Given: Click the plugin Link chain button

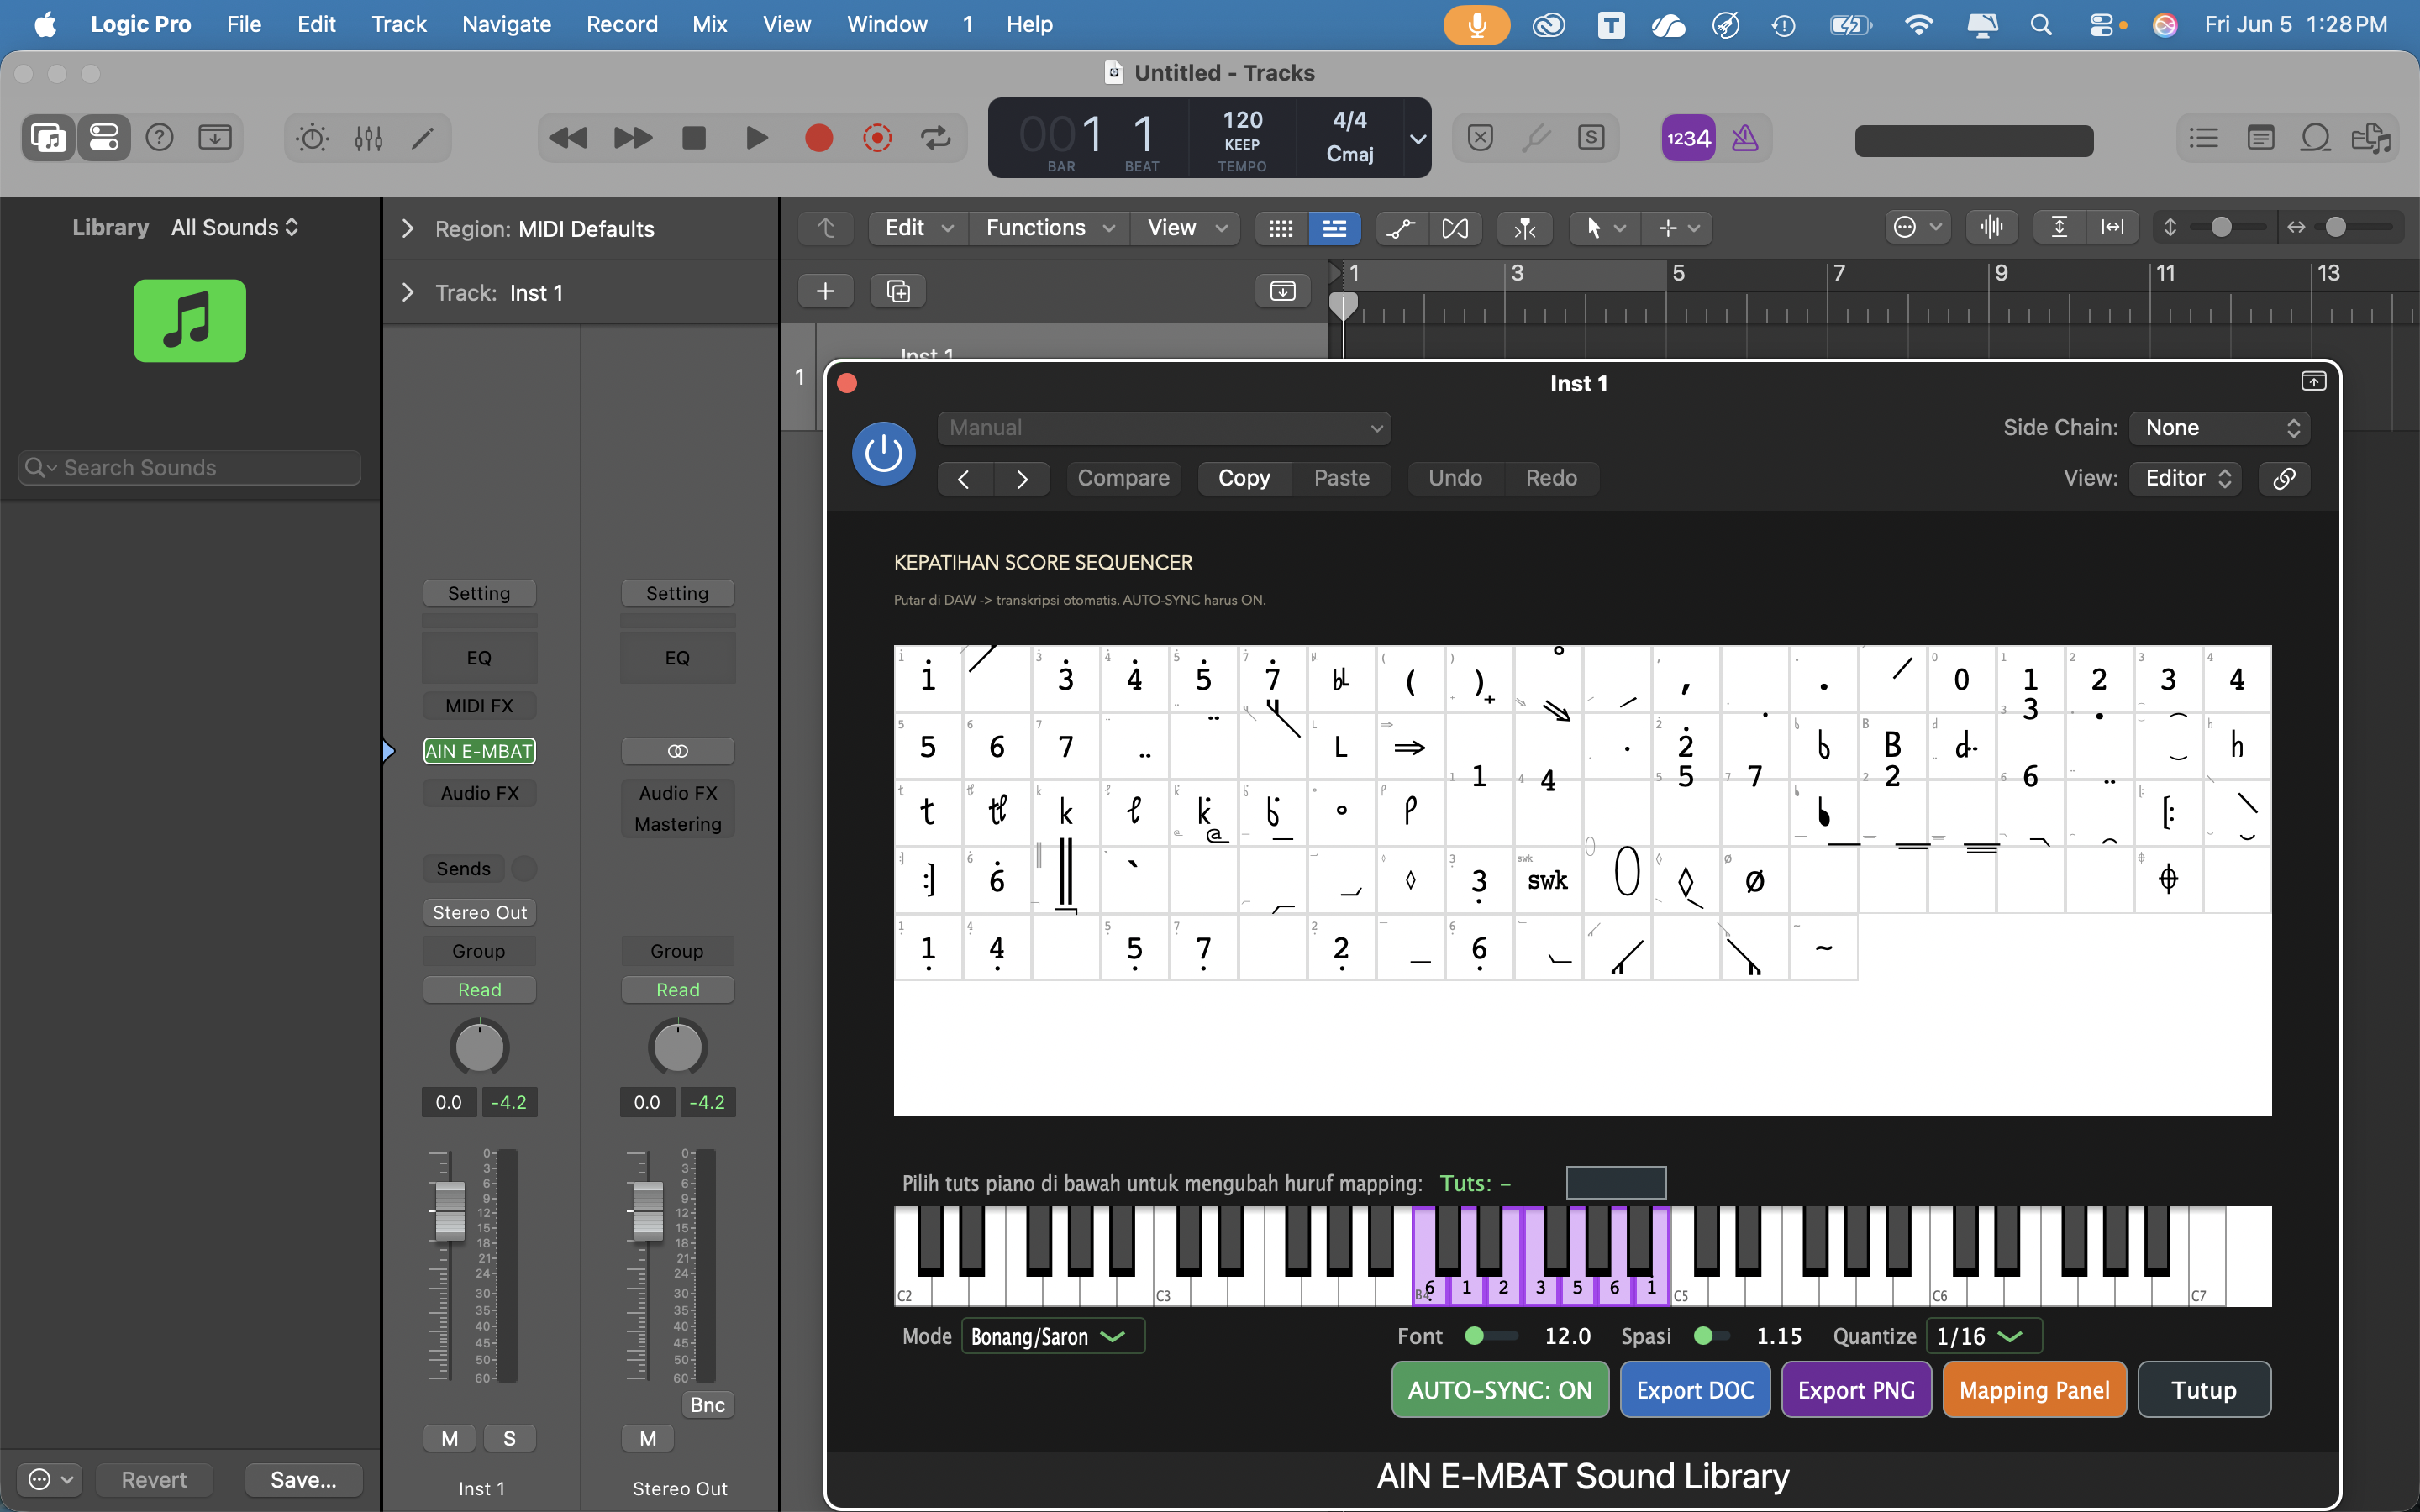Looking at the screenshot, I should [x=2284, y=478].
